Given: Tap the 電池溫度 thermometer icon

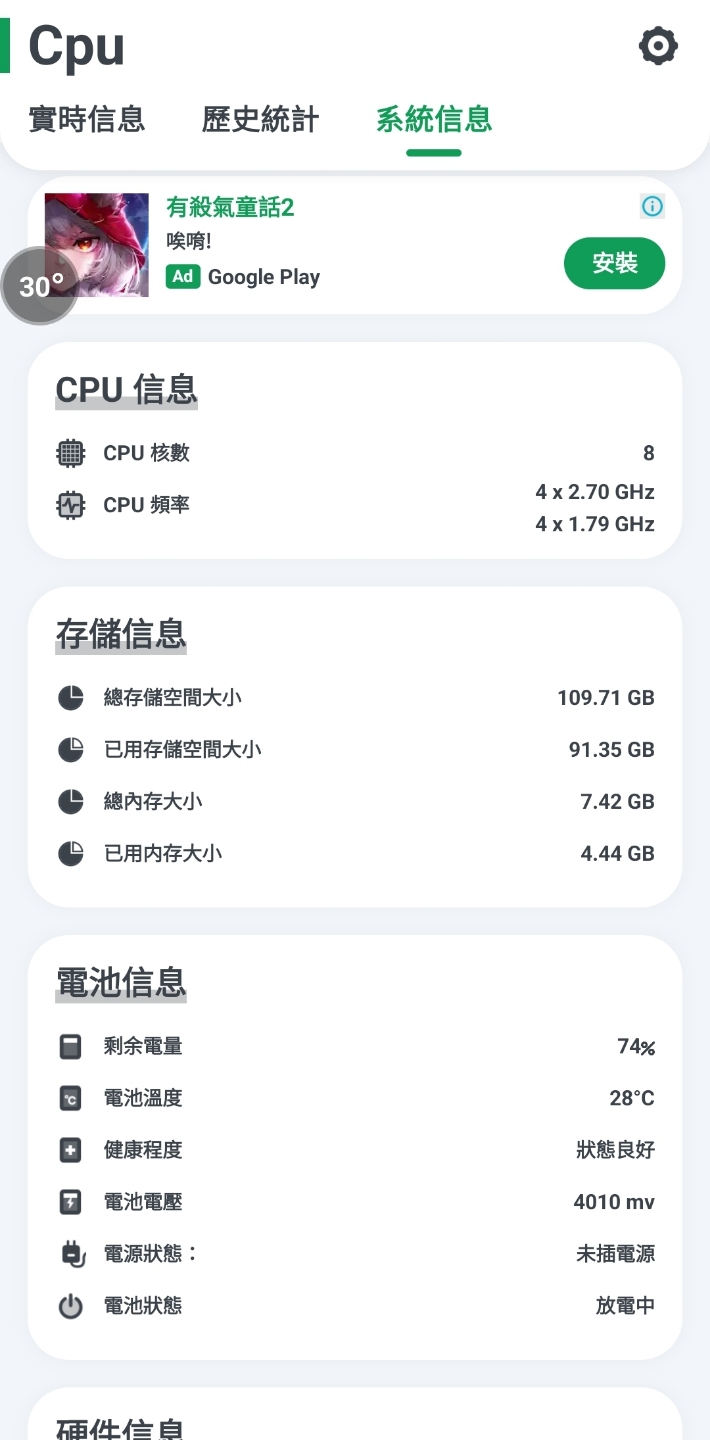Looking at the screenshot, I should click(70, 1098).
